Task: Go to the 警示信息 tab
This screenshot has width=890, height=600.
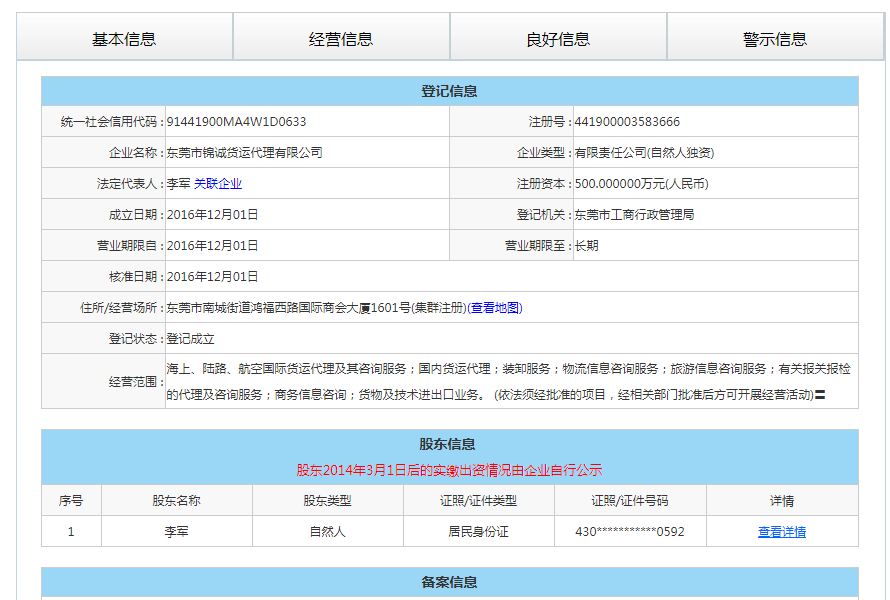Action: click(775, 39)
